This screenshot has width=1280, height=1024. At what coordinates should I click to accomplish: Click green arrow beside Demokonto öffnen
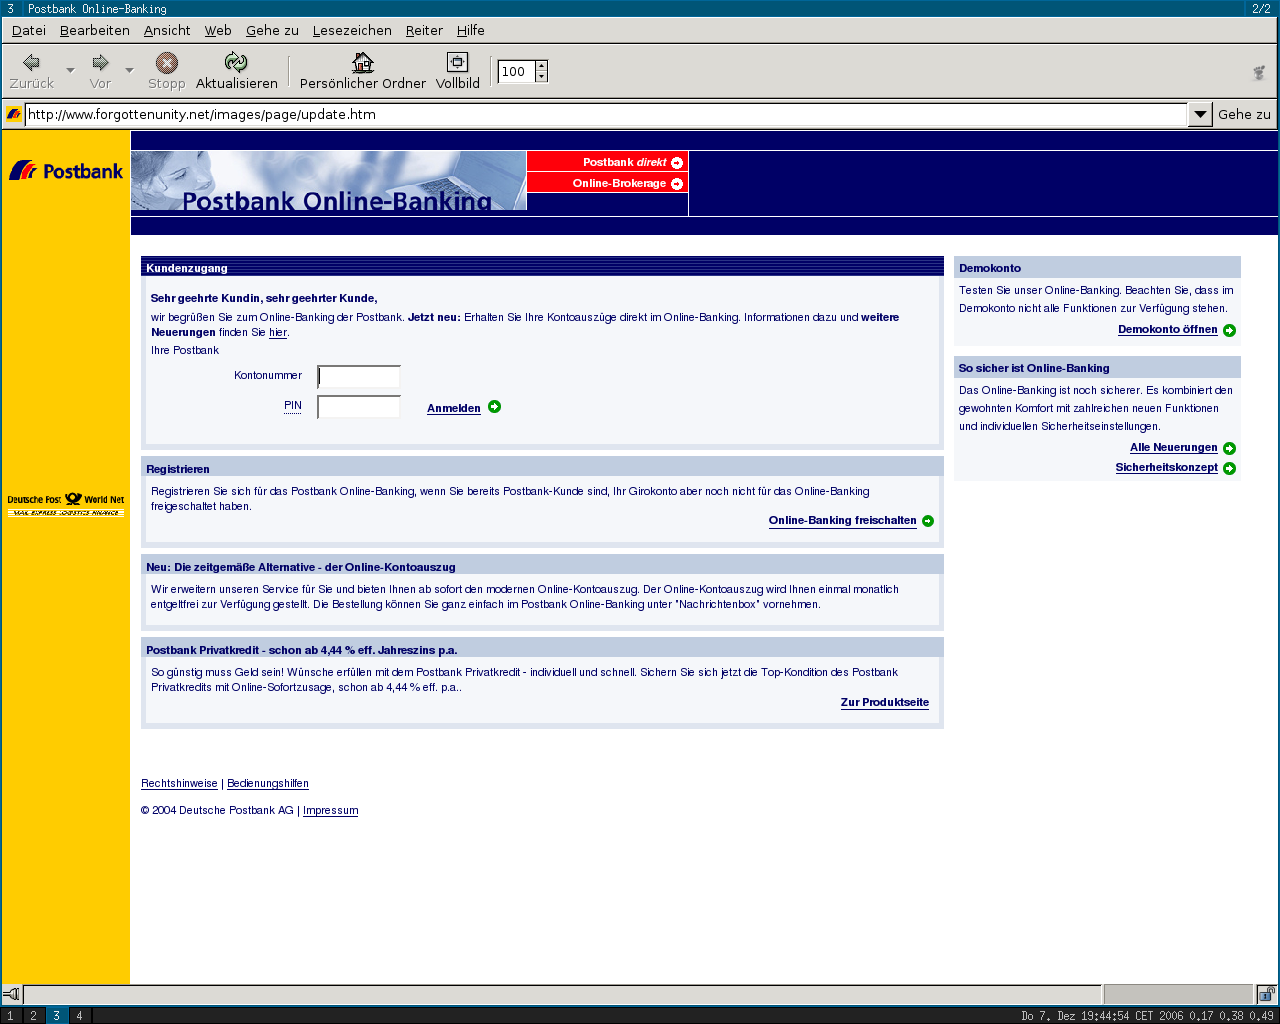pyautogui.click(x=1229, y=330)
